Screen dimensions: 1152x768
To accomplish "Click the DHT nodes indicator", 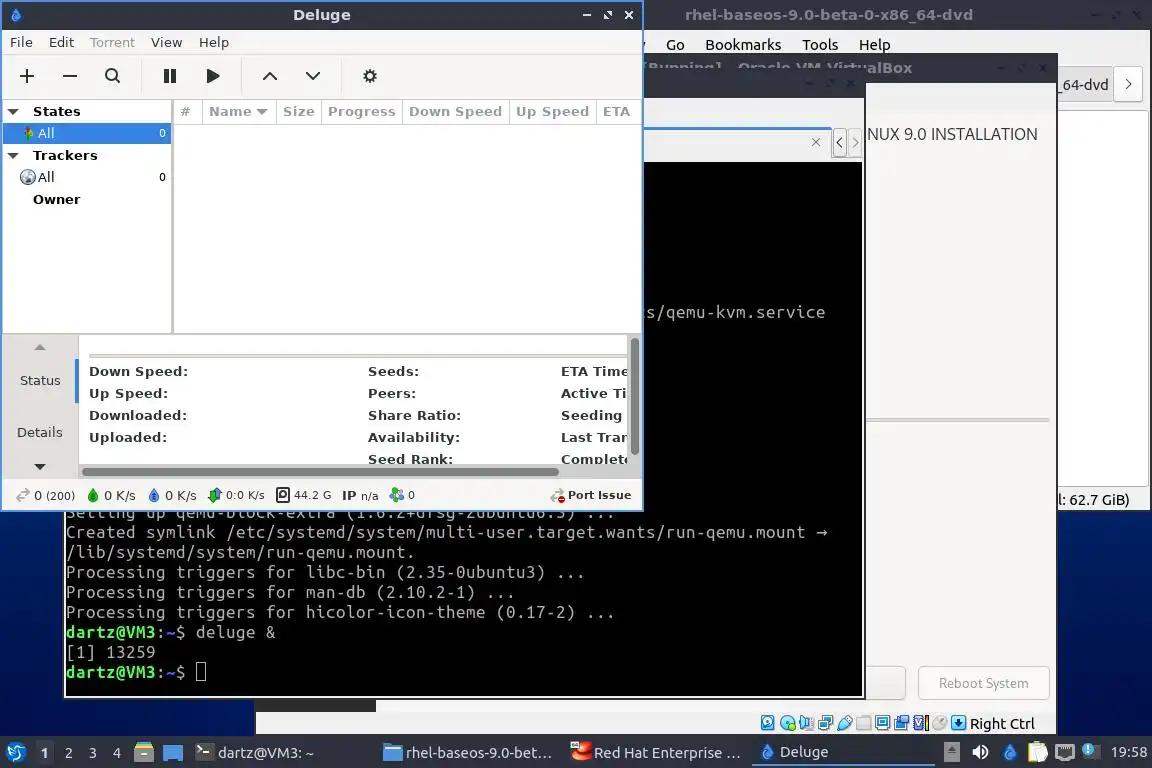I will [x=402, y=495].
